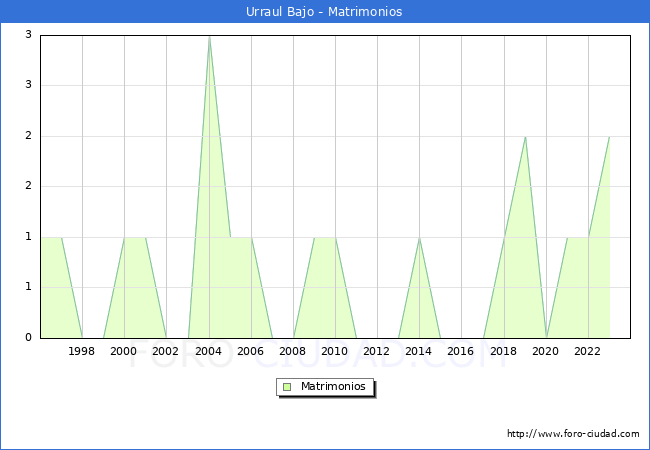Open the foro-ciudad.com link
The width and height of the screenshot is (650, 450).
(x=573, y=434)
